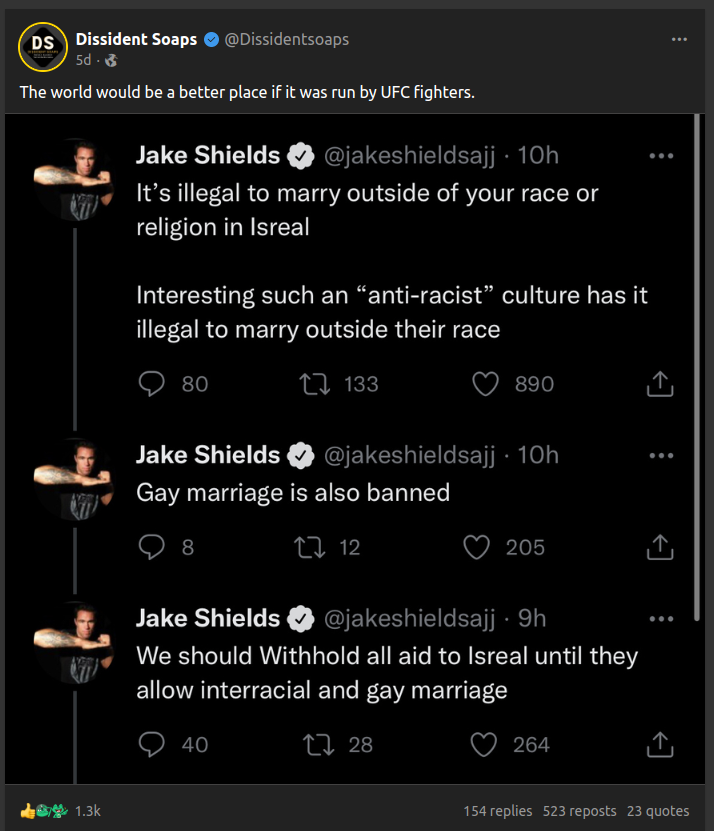Click the globe visibility icon near 5d
Screen dimensions: 714x831
(111, 60)
